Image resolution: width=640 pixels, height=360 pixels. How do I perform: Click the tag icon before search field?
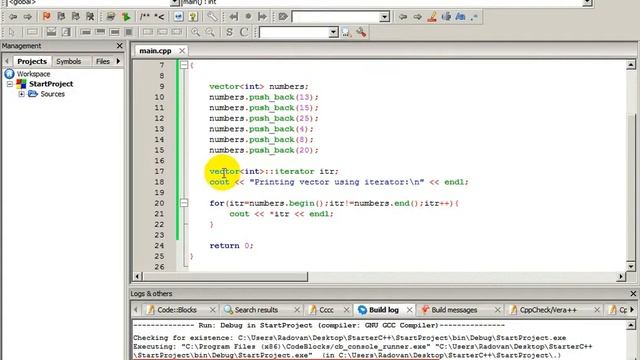(x=283, y=17)
